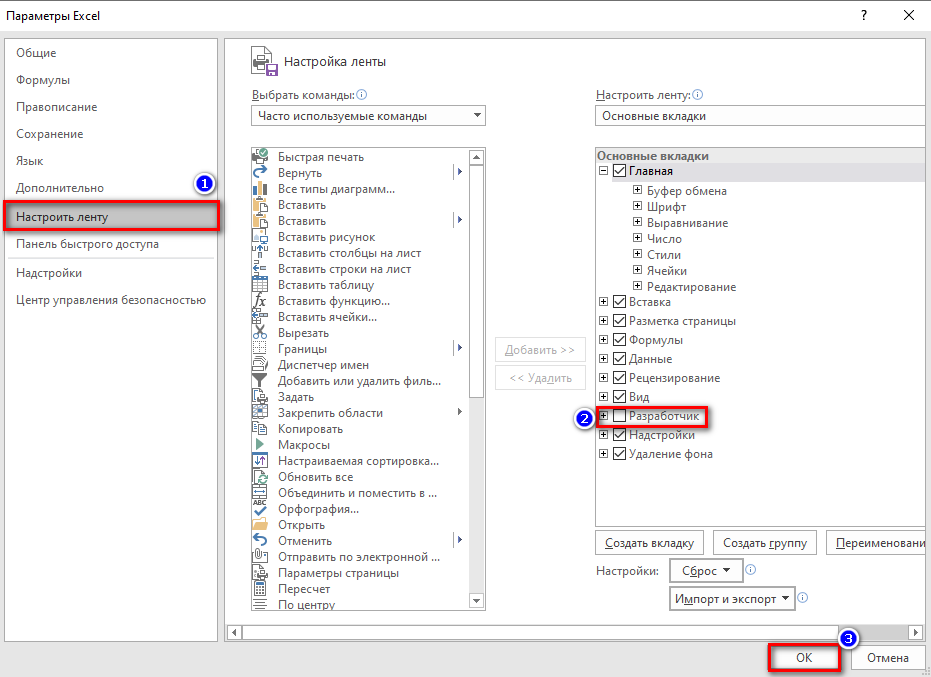Screen dimensions: 931x677
Task: Switch to the Formulas options category
Action: tap(43, 80)
